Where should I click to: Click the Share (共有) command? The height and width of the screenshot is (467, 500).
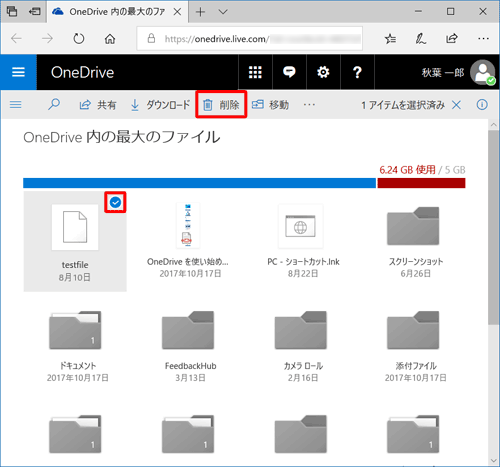tap(98, 105)
